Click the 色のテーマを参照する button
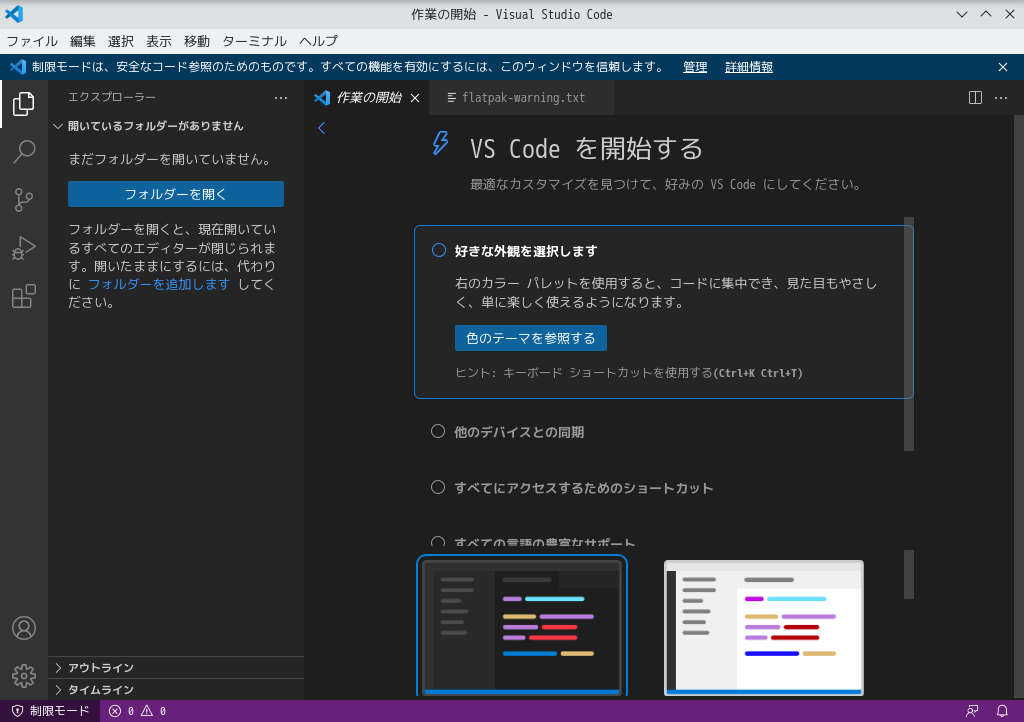Image resolution: width=1024 pixels, height=722 pixels. 531,338
